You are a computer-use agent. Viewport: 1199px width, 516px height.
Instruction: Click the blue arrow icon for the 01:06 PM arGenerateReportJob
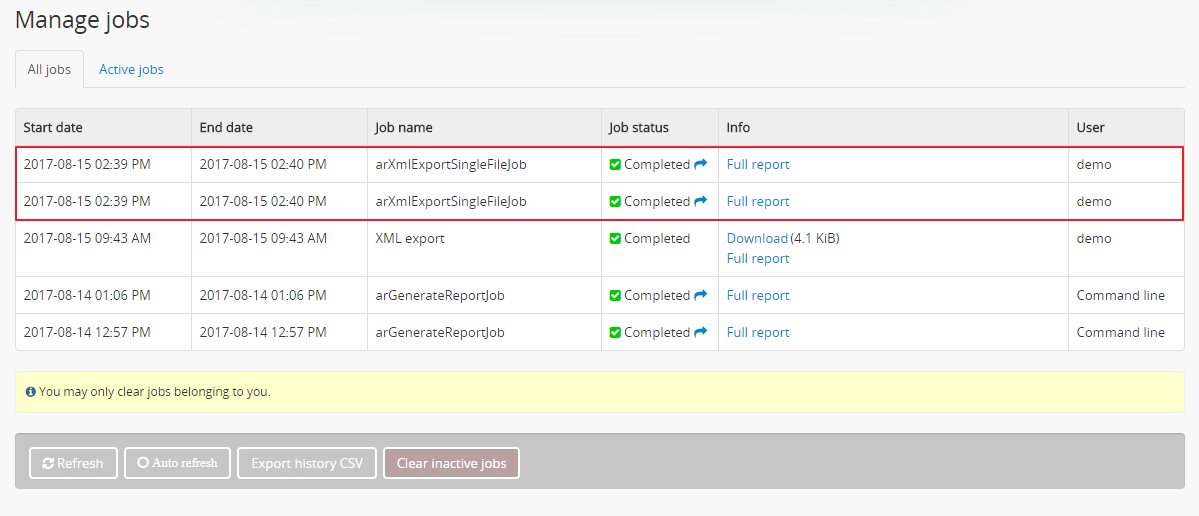click(700, 295)
